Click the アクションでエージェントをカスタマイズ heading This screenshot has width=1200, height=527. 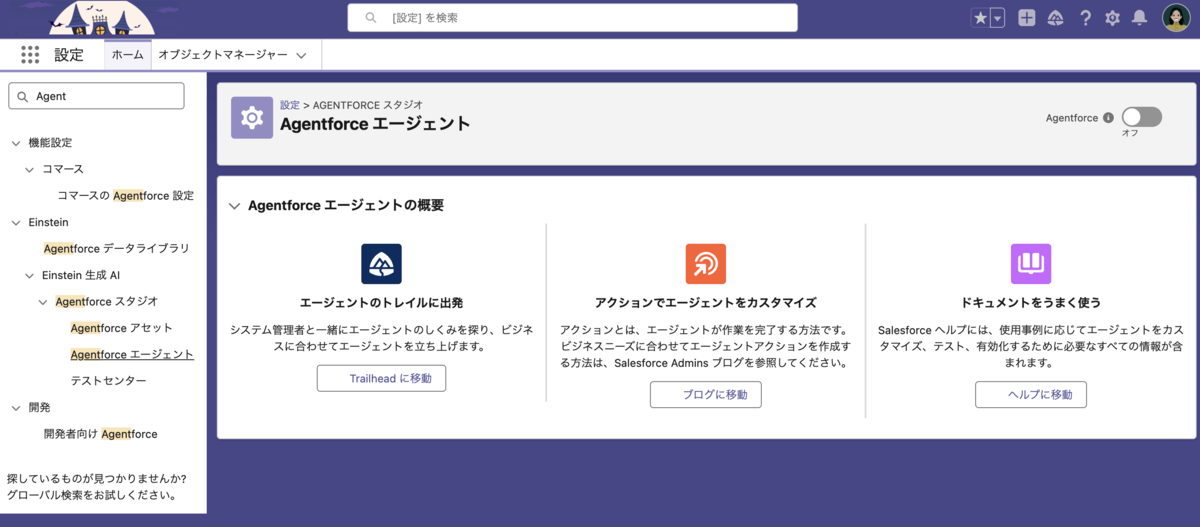(x=705, y=302)
